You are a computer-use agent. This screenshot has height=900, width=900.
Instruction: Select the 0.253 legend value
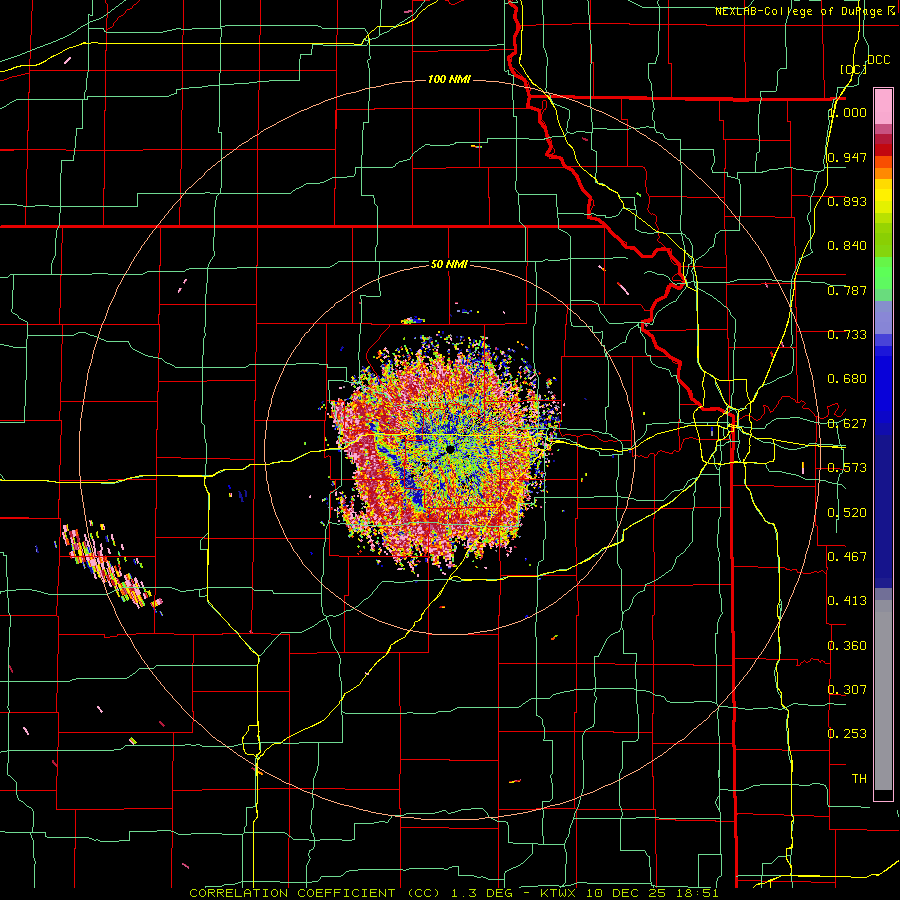848,734
